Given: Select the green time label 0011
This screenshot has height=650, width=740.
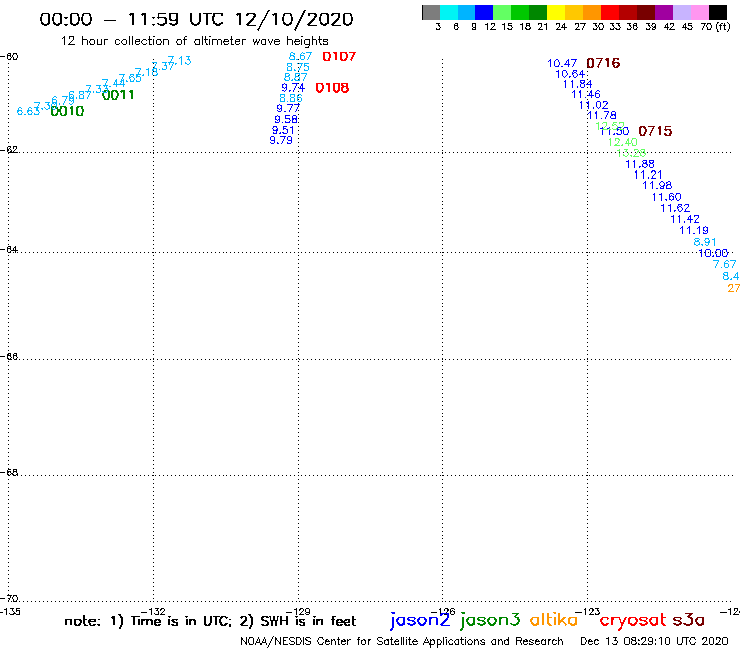Looking at the screenshot, I should 118,95.
